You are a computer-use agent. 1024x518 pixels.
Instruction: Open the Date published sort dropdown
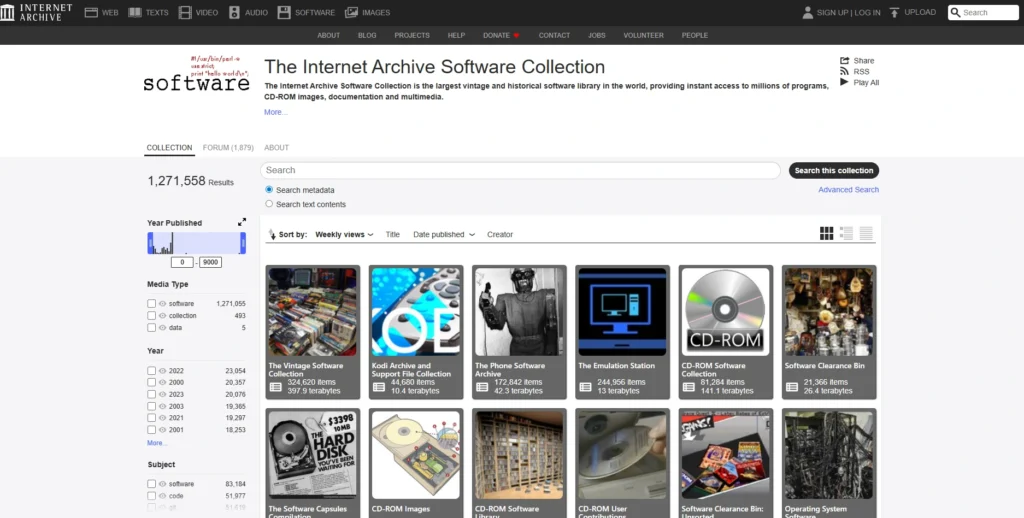coord(443,235)
